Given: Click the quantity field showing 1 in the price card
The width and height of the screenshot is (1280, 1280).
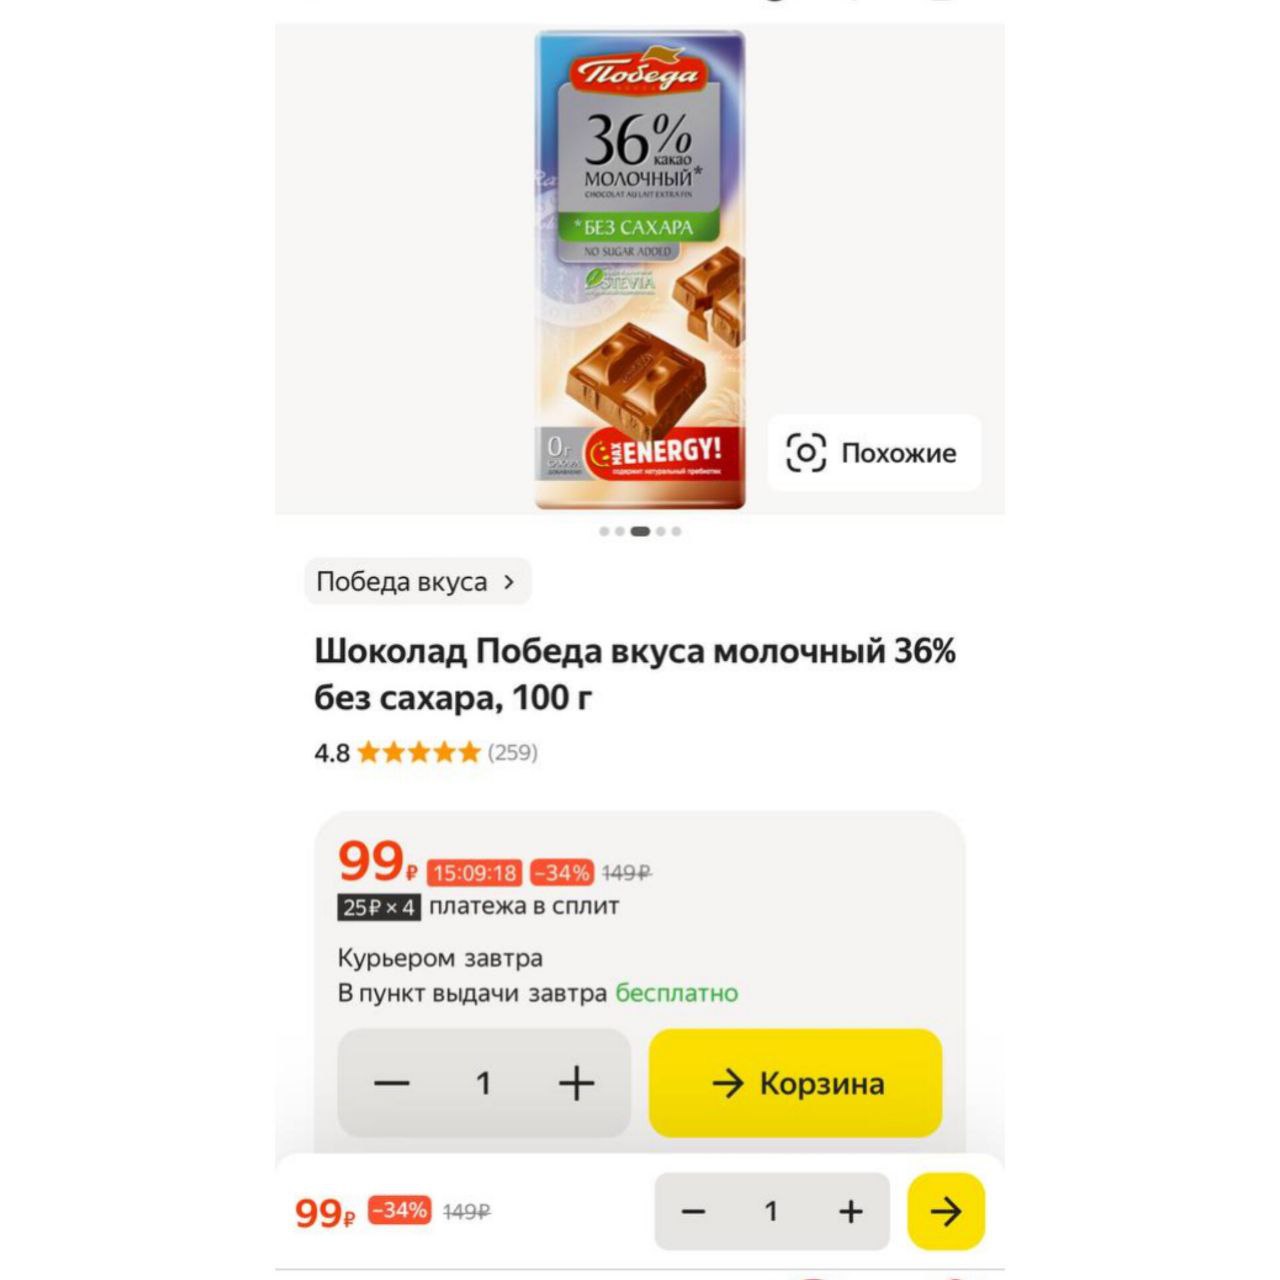Looking at the screenshot, I should coord(484,1083).
